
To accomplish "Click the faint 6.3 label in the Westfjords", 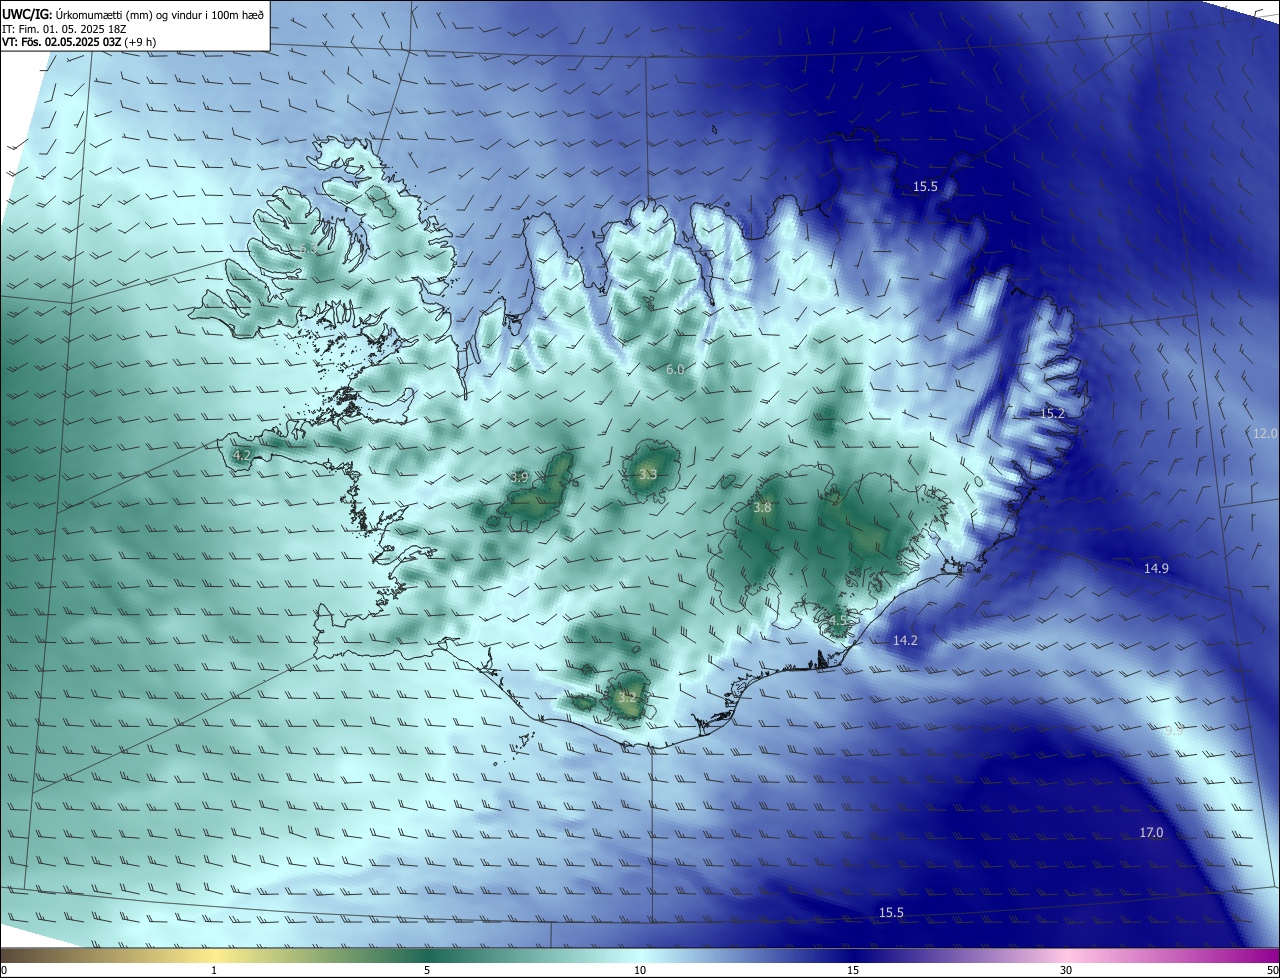I will pyautogui.click(x=308, y=248).
